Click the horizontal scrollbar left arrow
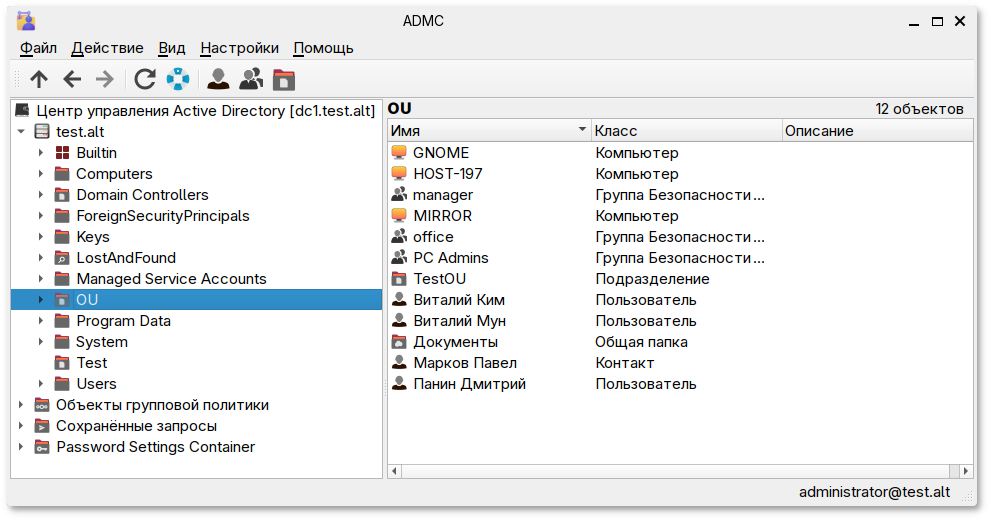The height and width of the screenshot is (520, 990). (395, 471)
